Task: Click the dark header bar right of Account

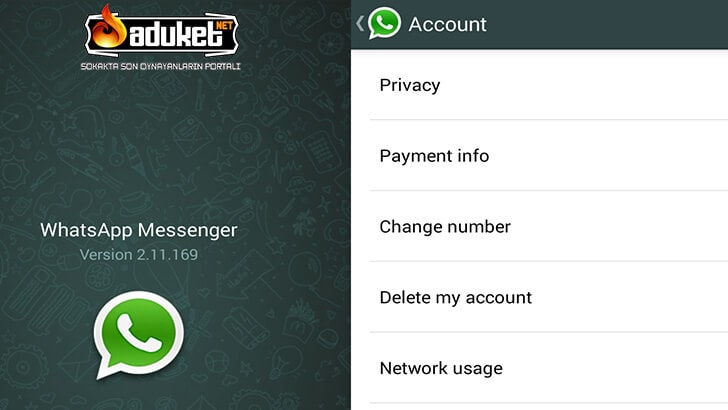Action: tap(607, 24)
